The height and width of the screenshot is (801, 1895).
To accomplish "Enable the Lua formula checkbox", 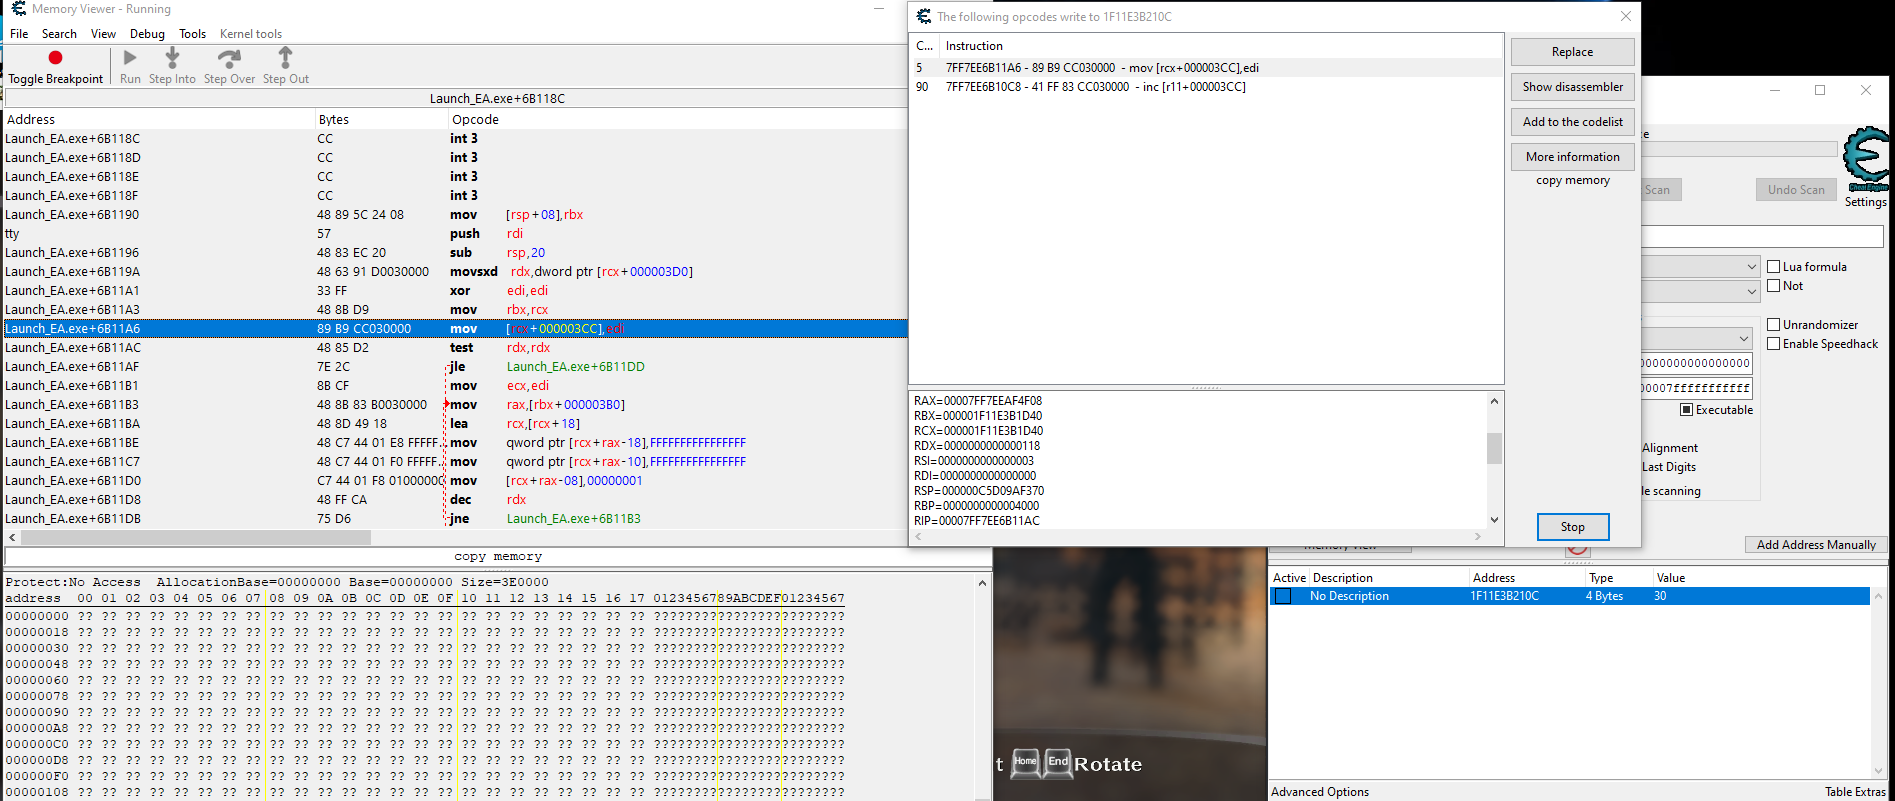I will click(x=1774, y=267).
